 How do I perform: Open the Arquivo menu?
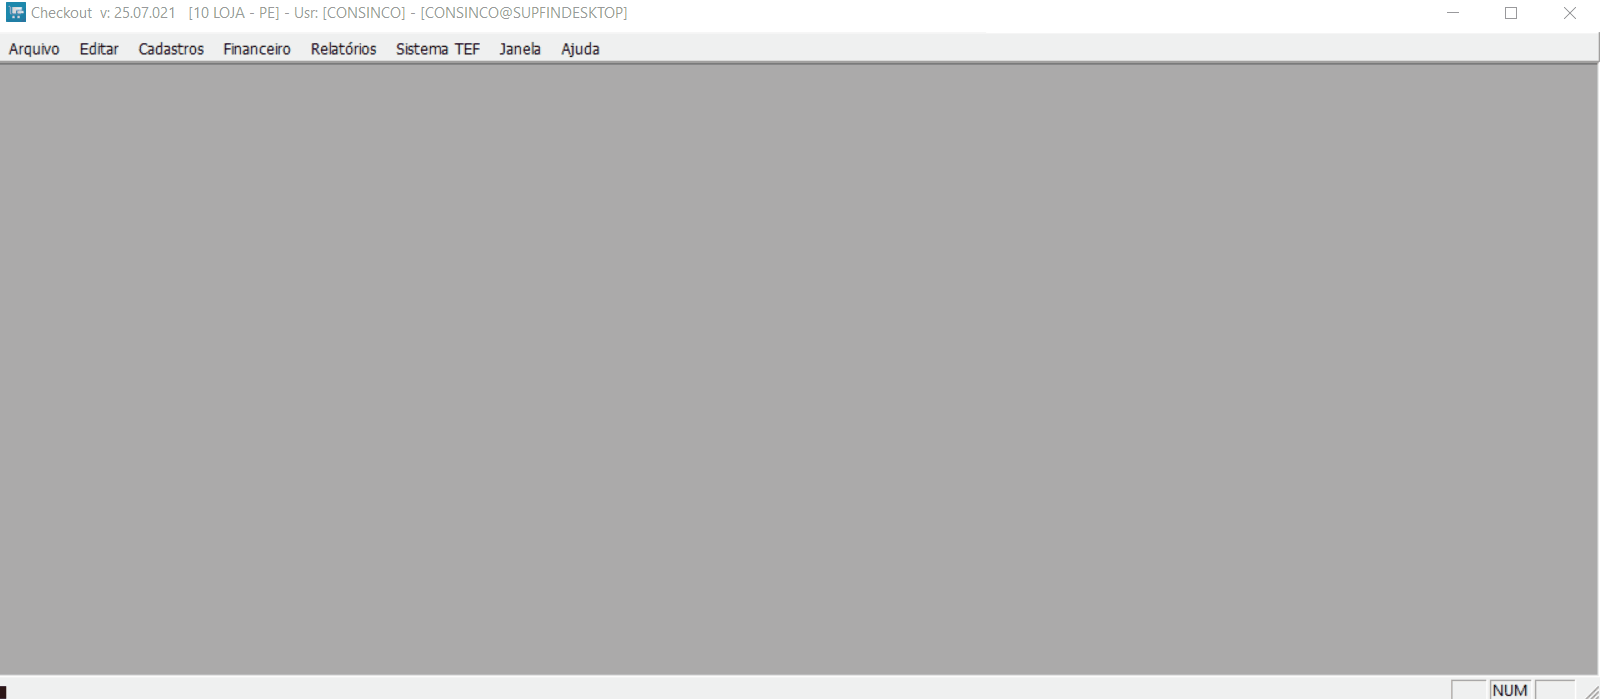(x=34, y=49)
